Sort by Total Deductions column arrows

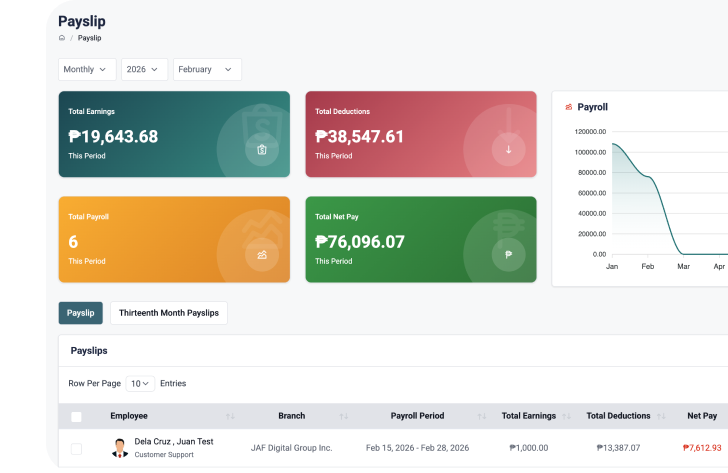661,416
